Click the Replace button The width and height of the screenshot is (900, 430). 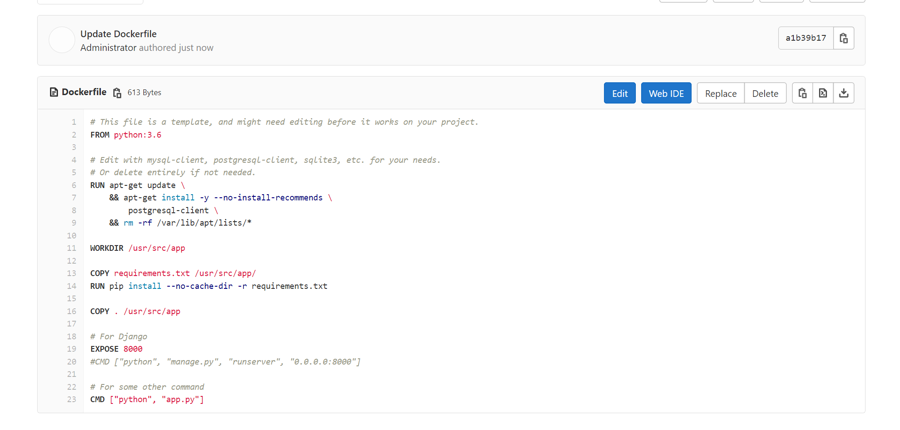[720, 93]
